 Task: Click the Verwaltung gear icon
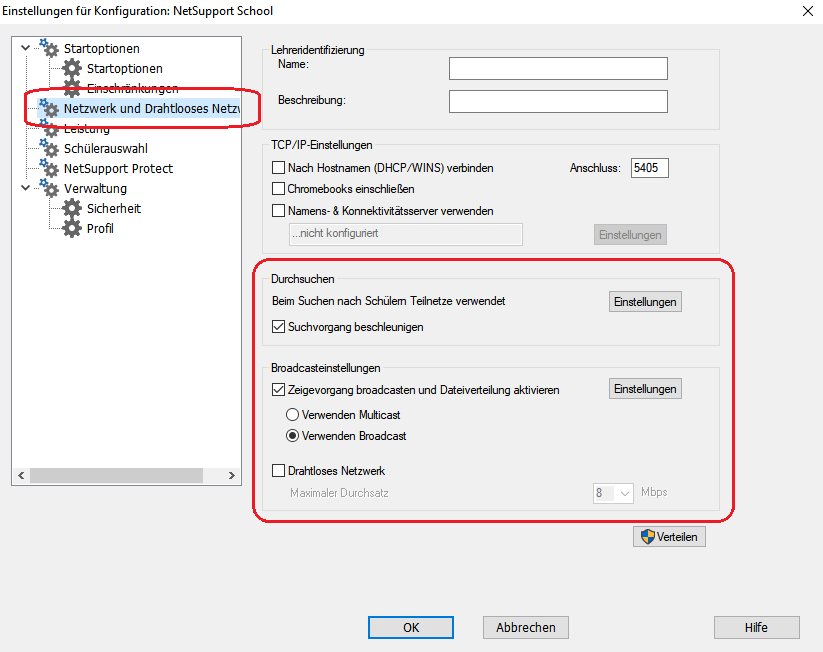click(48, 189)
